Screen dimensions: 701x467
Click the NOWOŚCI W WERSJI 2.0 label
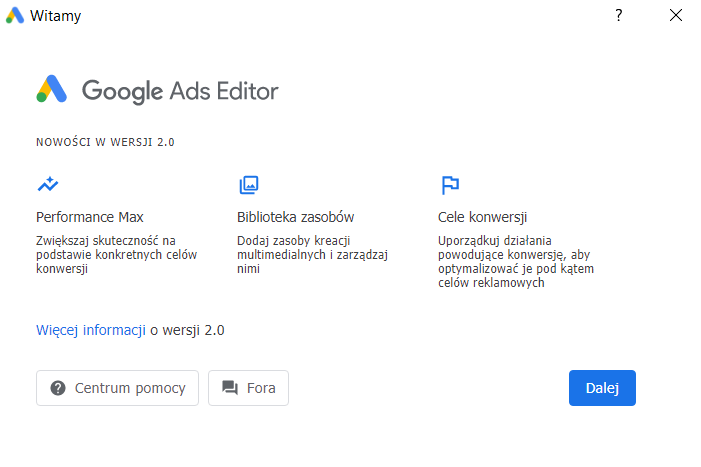pos(105,142)
